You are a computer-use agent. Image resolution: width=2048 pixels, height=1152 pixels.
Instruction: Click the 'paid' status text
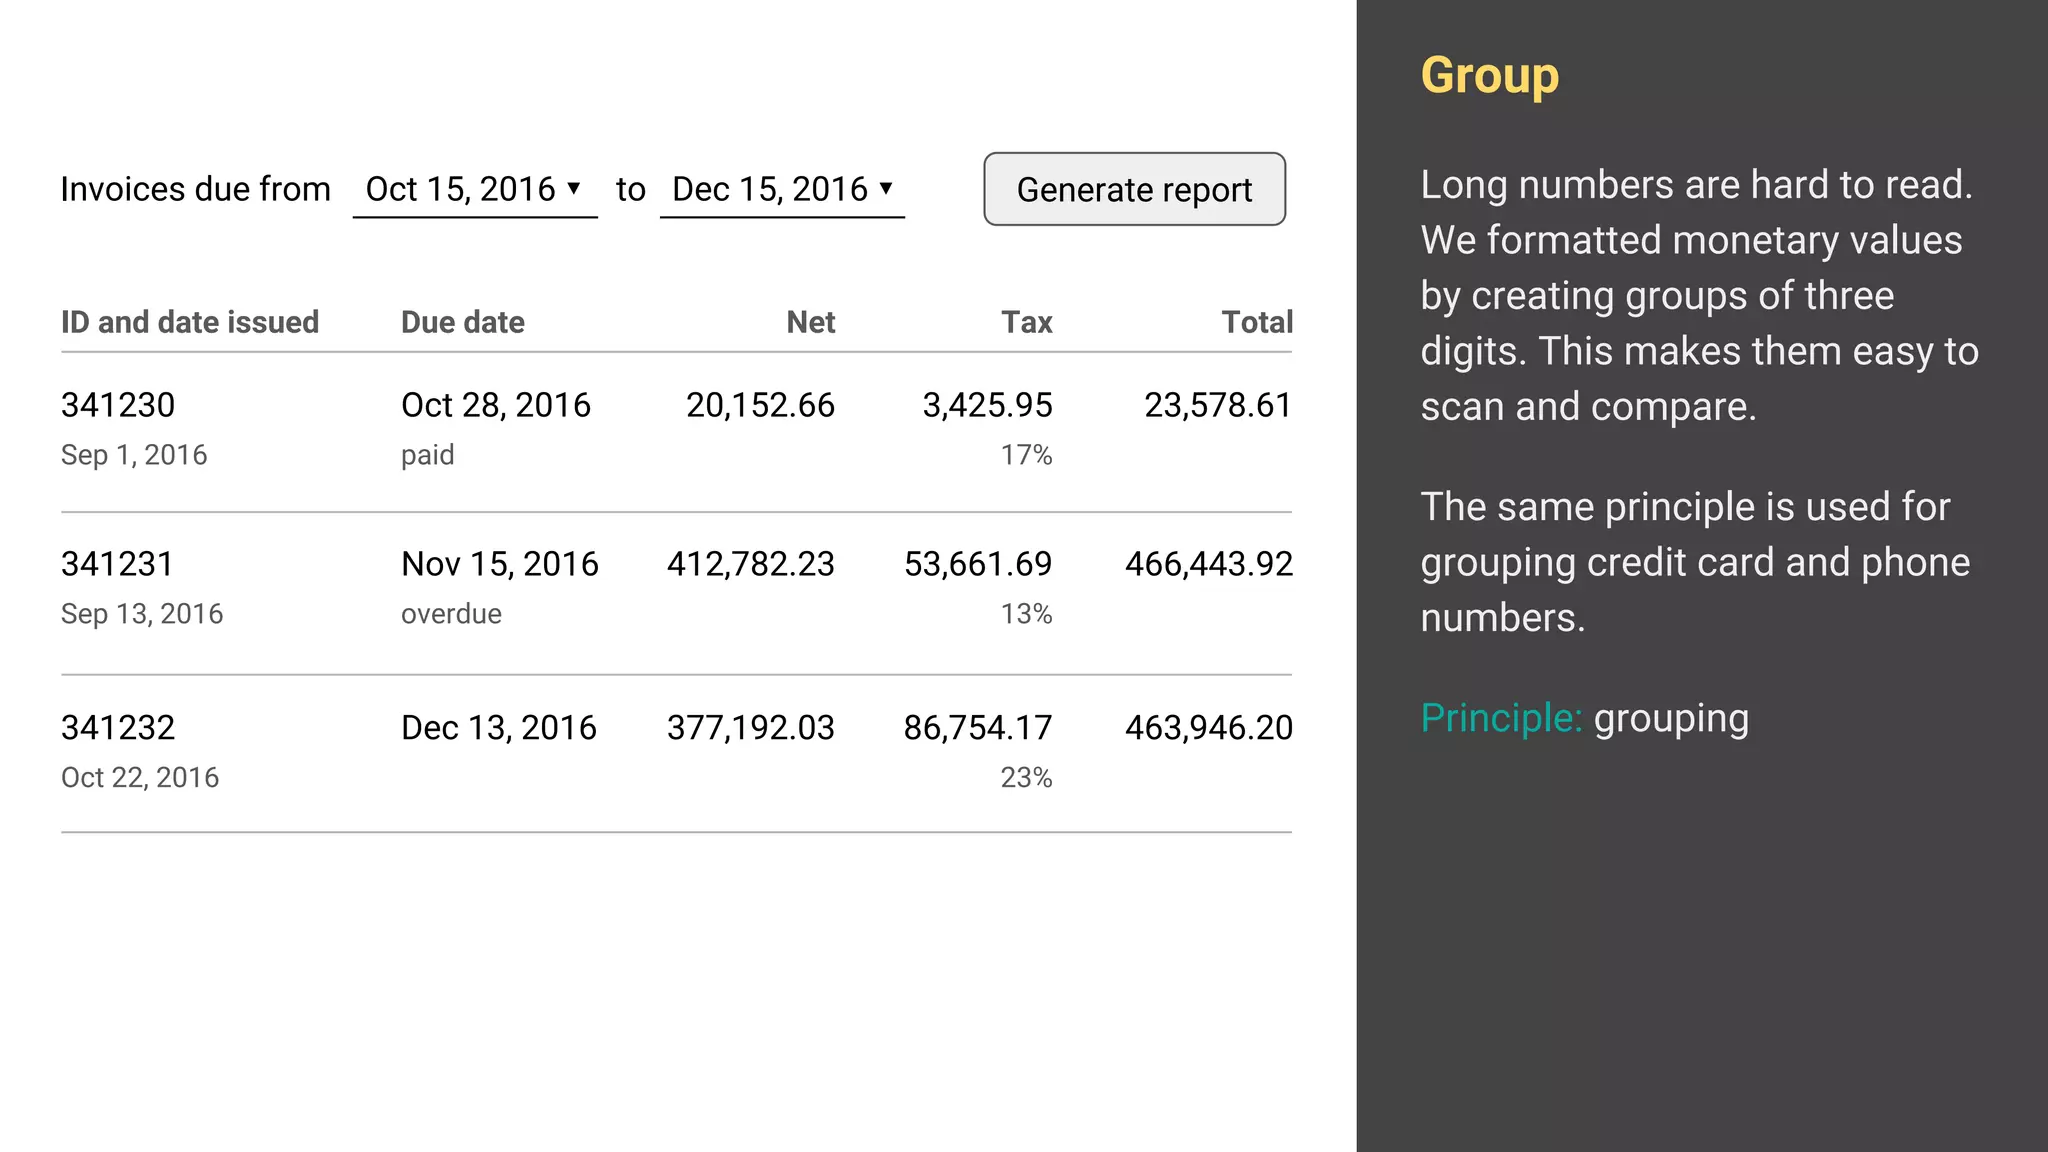click(428, 456)
